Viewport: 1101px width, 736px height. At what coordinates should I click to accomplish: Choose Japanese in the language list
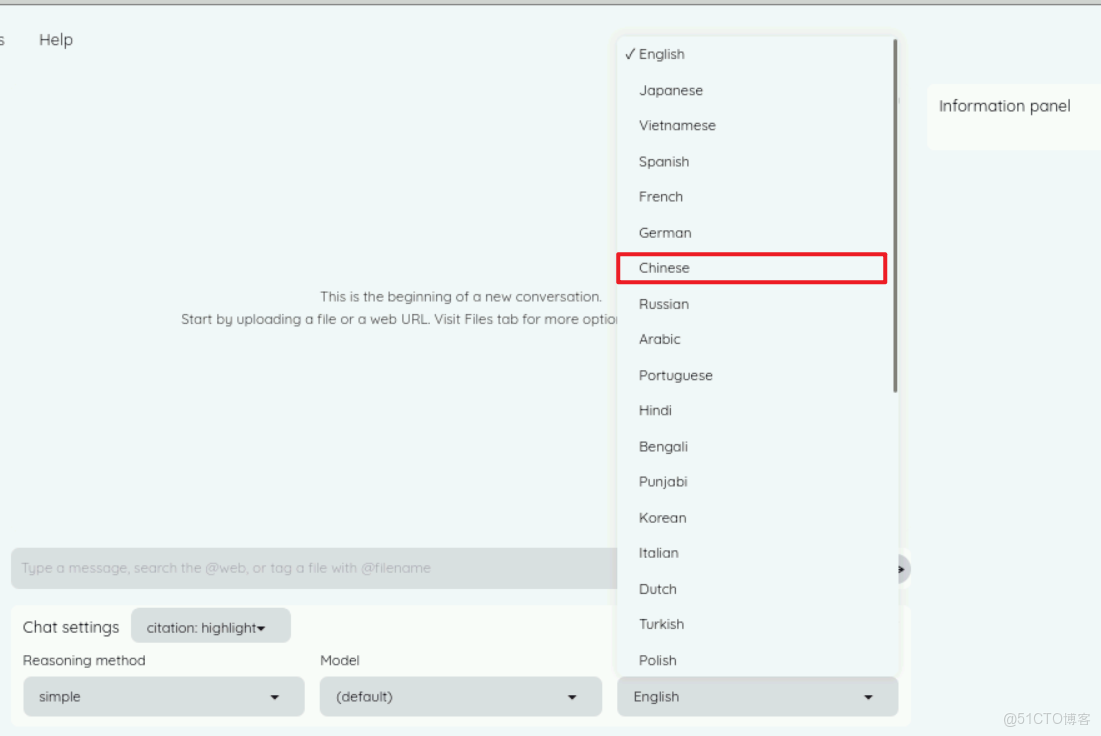(x=671, y=90)
